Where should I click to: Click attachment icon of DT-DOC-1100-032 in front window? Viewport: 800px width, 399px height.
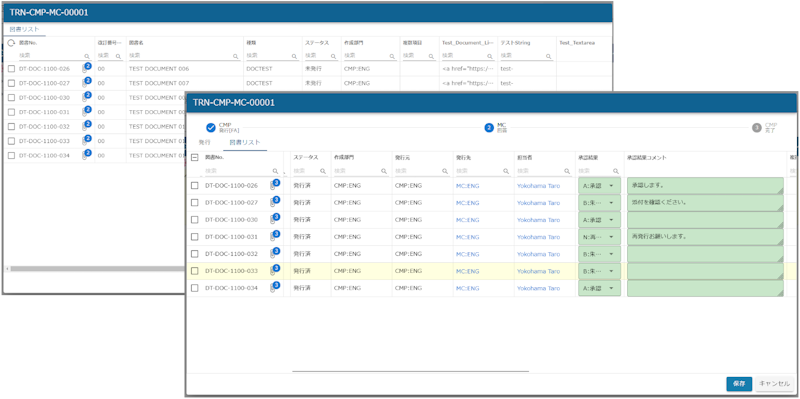click(275, 253)
